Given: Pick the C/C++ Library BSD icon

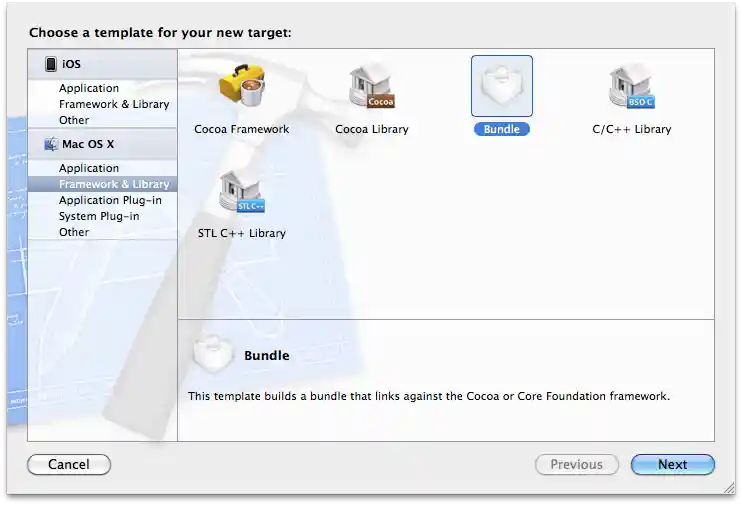Looking at the screenshot, I should coord(632,86).
